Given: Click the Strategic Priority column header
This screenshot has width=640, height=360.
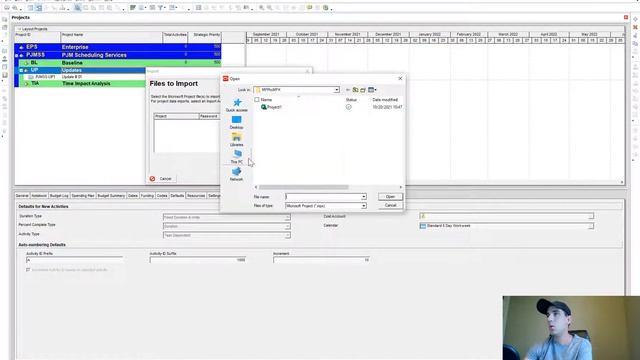Looking at the screenshot, I should 205,37.
